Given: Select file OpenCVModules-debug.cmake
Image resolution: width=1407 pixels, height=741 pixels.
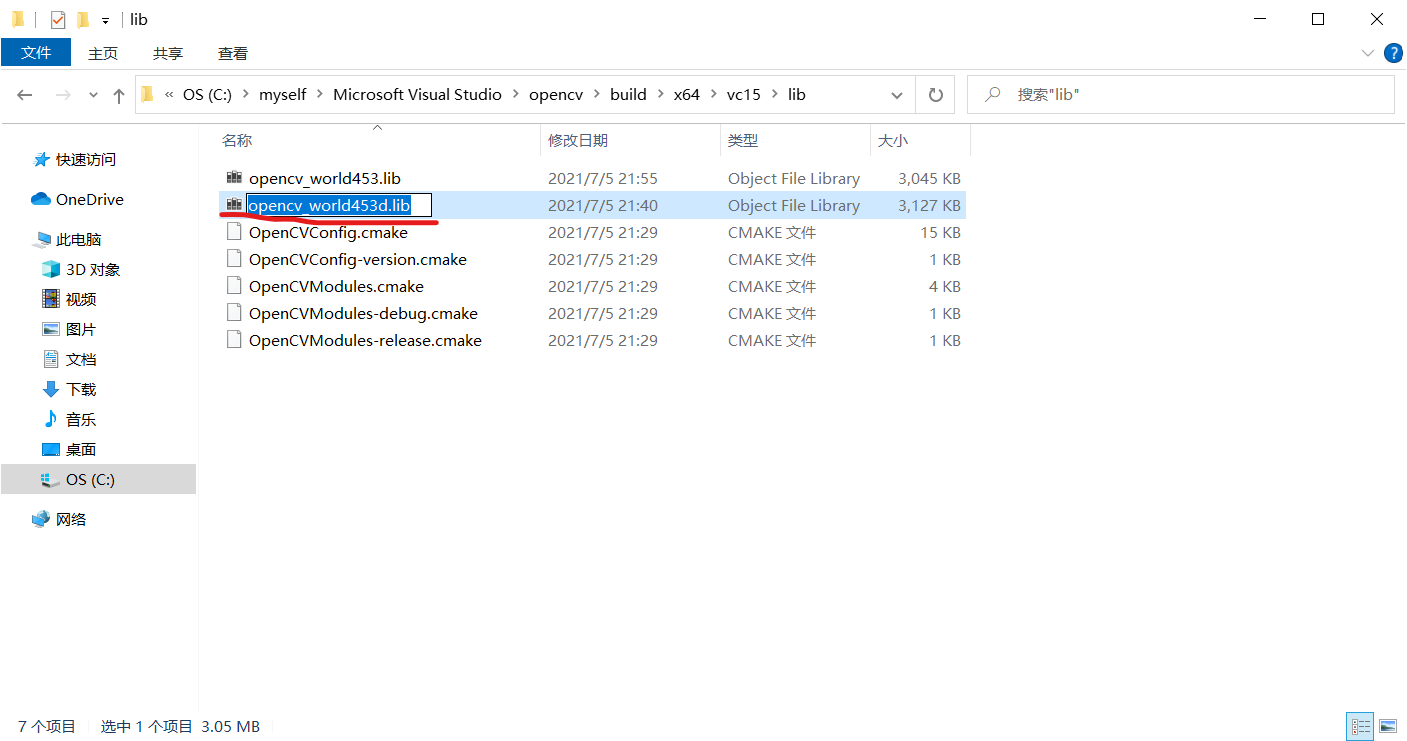Looking at the screenshot, I should (x=363, y=314).
